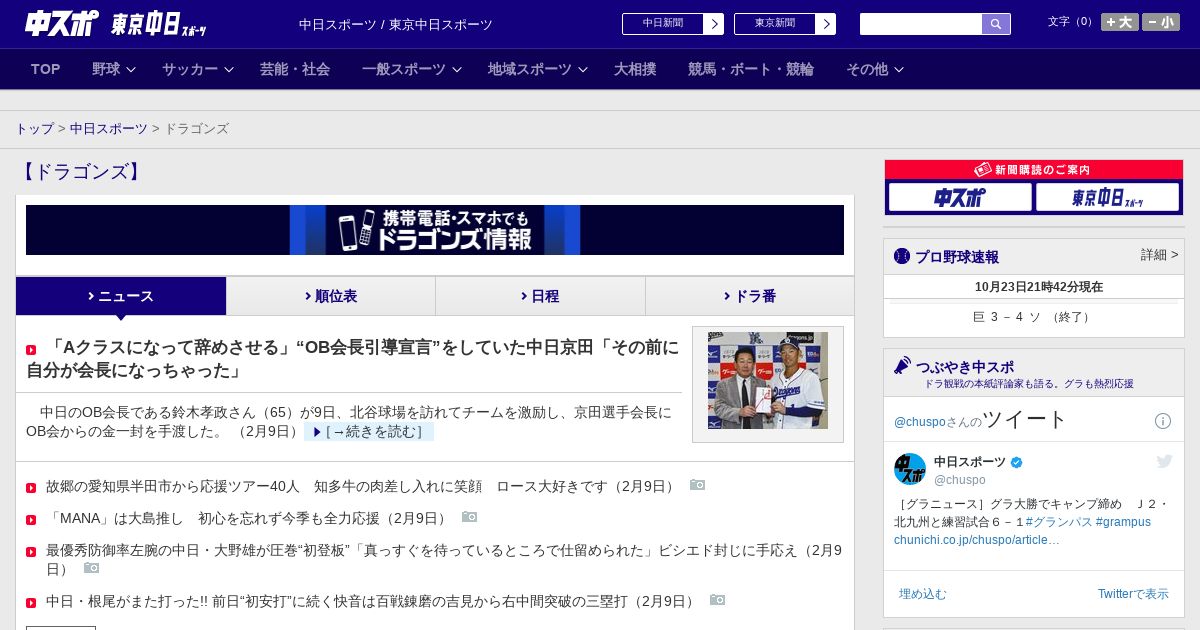Expand the 一般スポーツ navigation menu
The width and height of the screenshot is (1200, 630).
pyautogui.click(x=412, y=69)
